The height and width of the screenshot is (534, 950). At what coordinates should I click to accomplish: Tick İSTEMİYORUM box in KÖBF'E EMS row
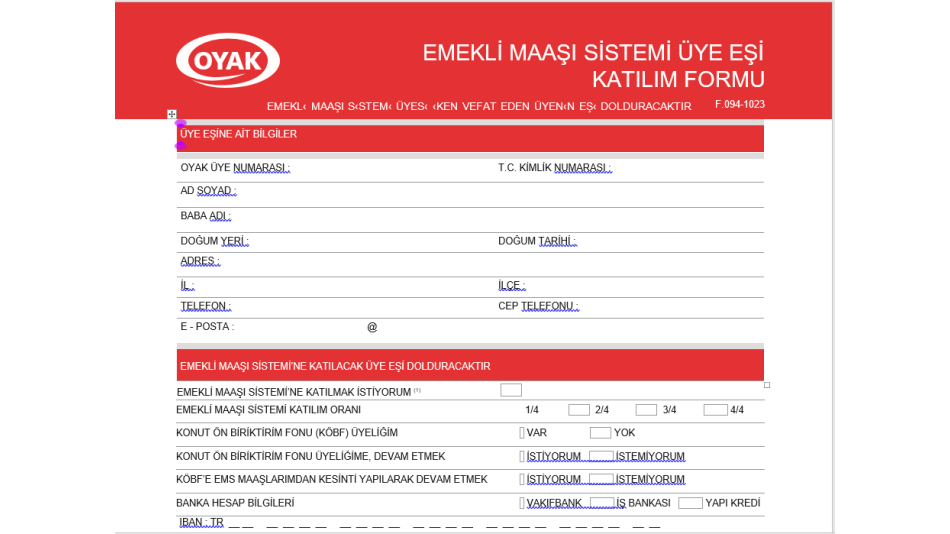pyautogui.click(x=601, y=479)
